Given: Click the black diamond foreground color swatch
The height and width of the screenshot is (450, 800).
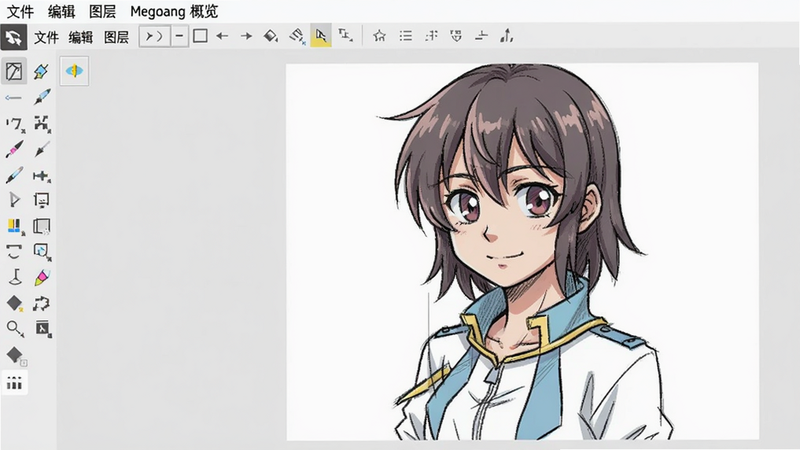Looking at the screenshot, I should point(15,355).
